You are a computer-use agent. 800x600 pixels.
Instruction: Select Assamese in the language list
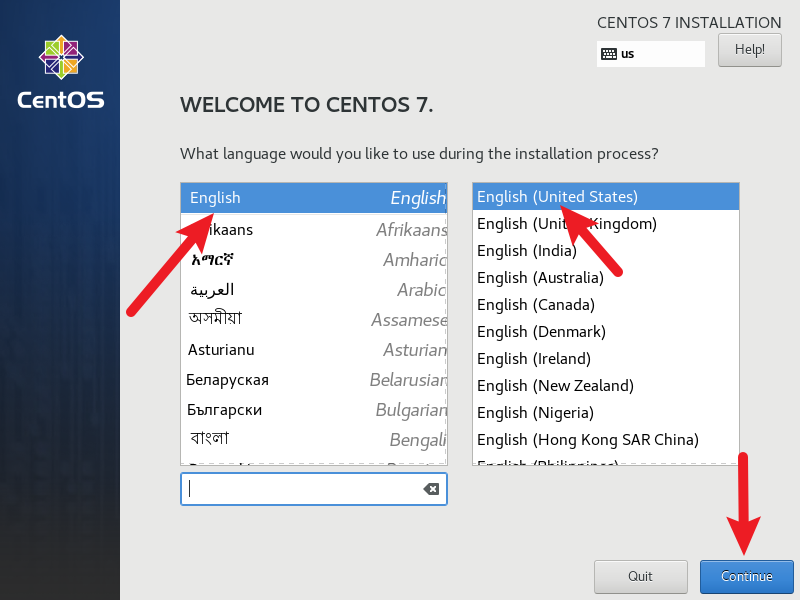coord(314,320)
